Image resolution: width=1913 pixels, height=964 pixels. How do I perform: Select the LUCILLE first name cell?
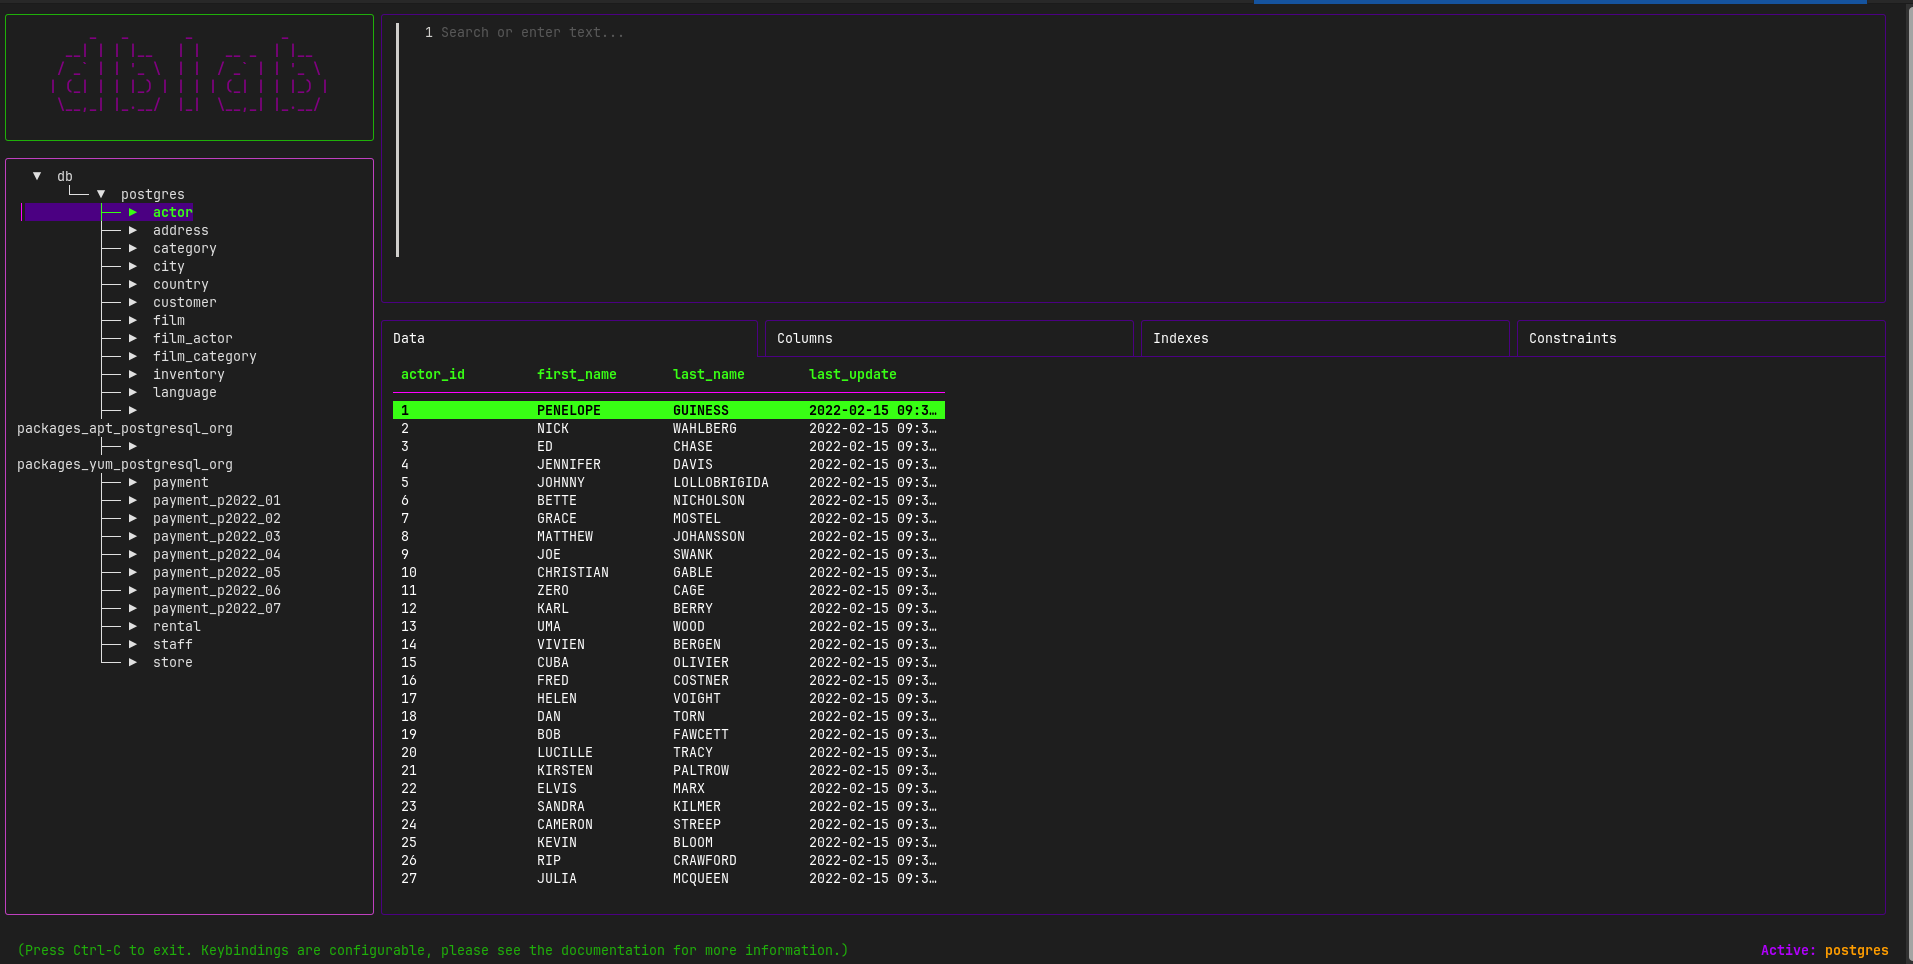(x=565, y=752)
